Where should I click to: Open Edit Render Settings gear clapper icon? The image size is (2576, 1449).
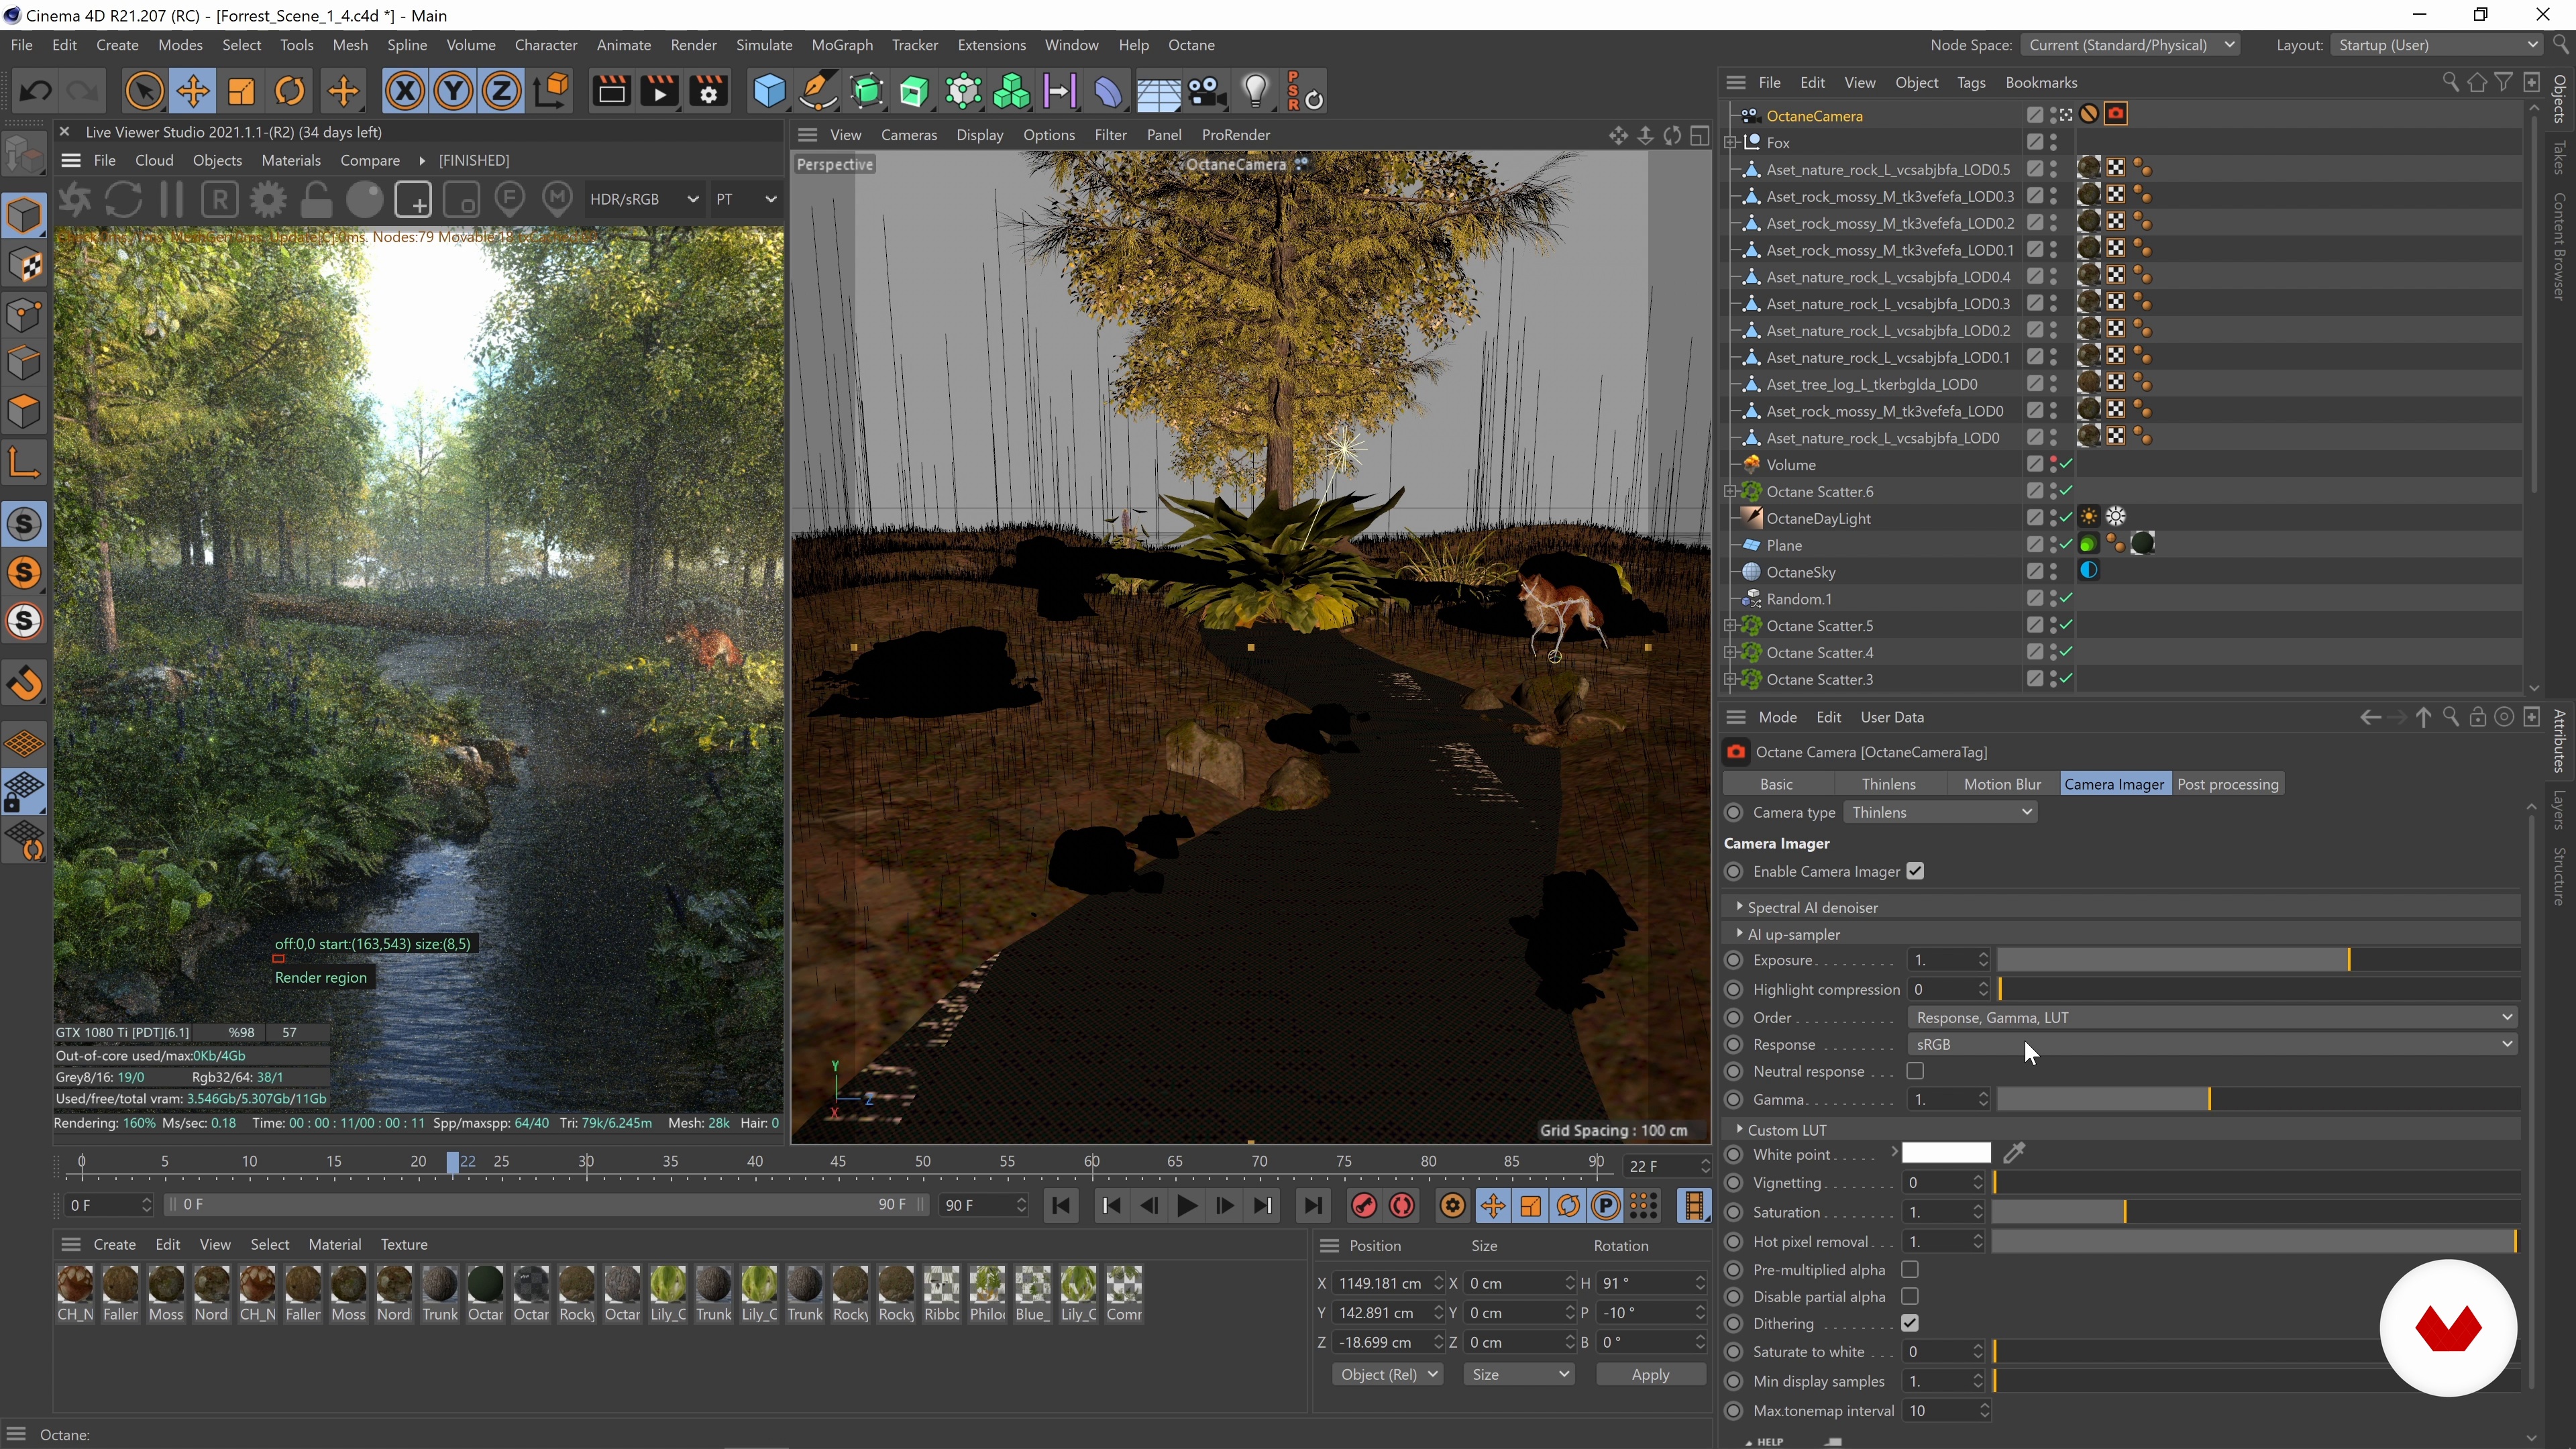coord(709,92)
